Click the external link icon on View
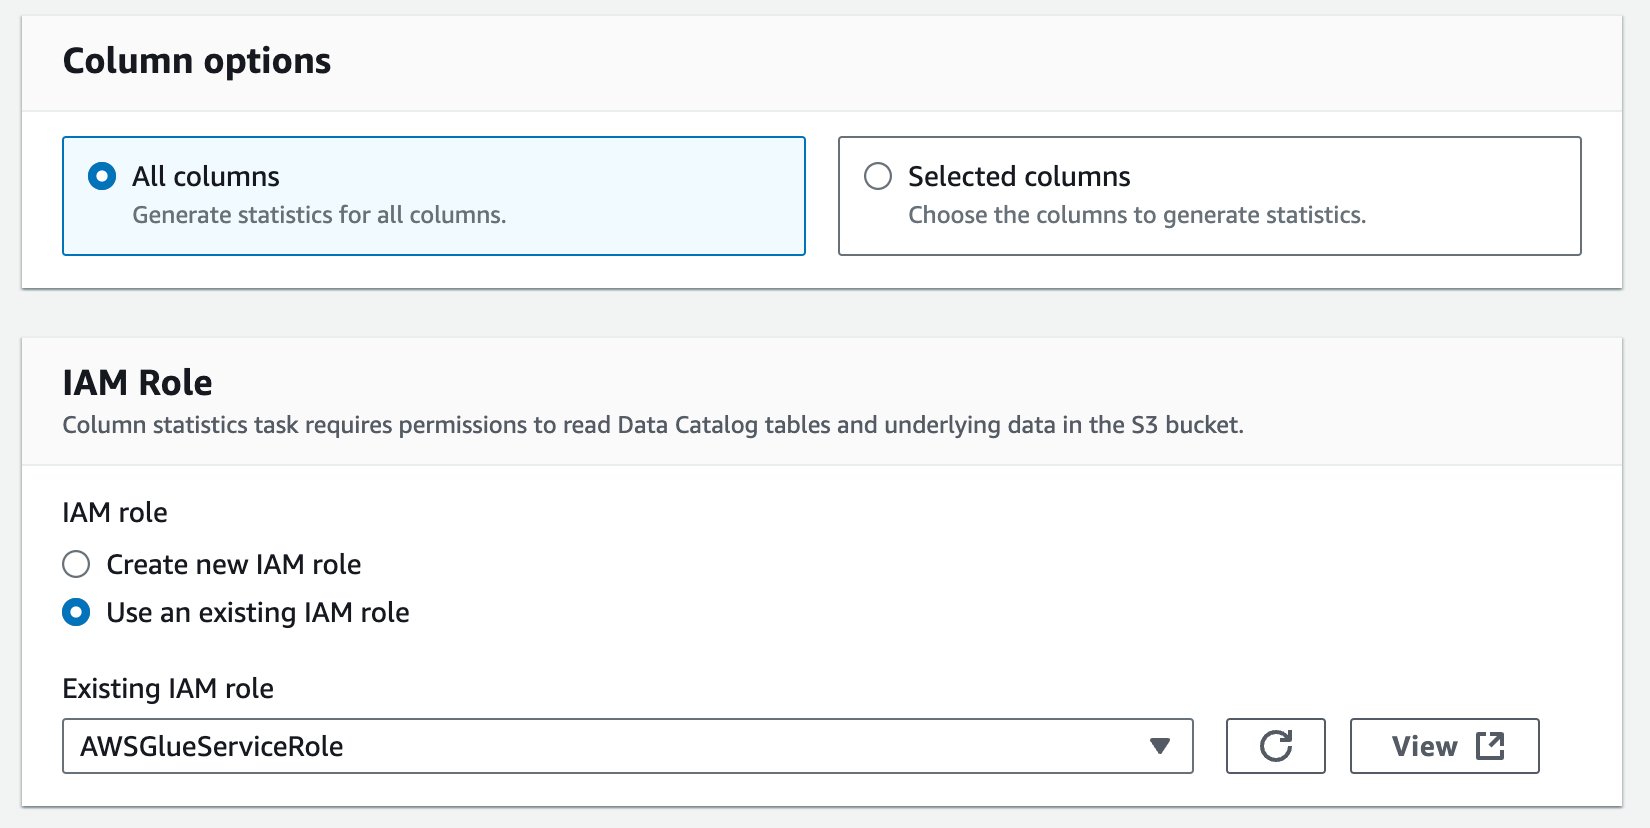The image size is (1650, 828). (1490, 746)
